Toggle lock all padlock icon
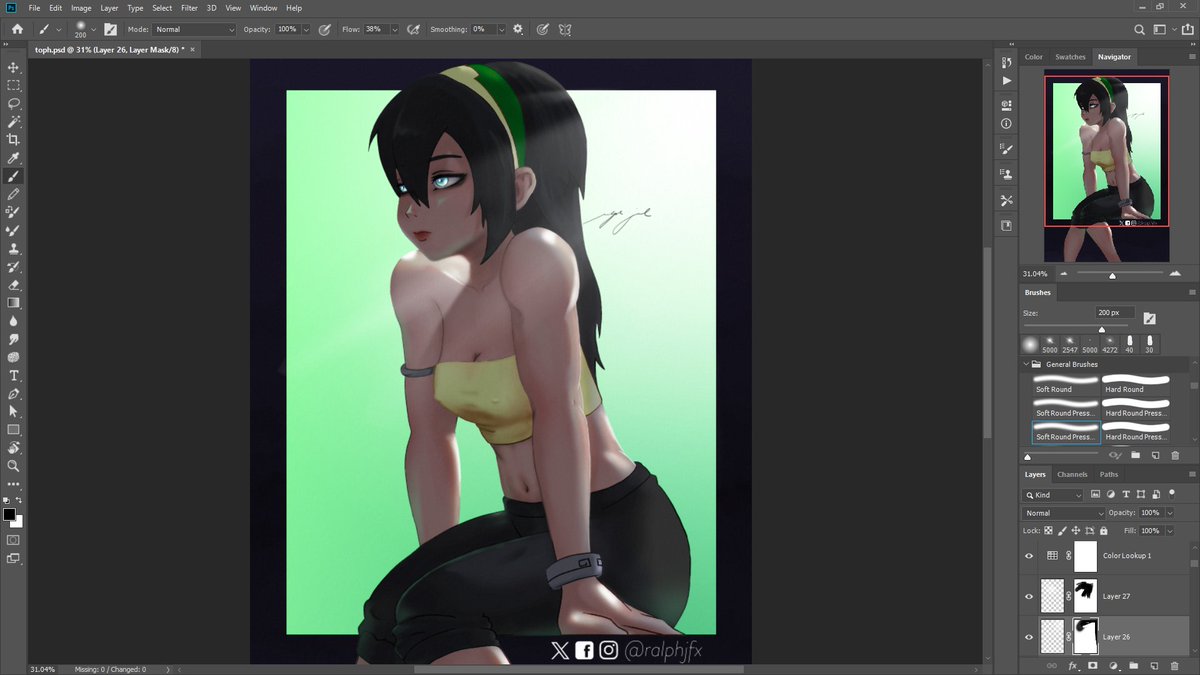This screenshot has width=1200, height=675. click(1103, 530)
